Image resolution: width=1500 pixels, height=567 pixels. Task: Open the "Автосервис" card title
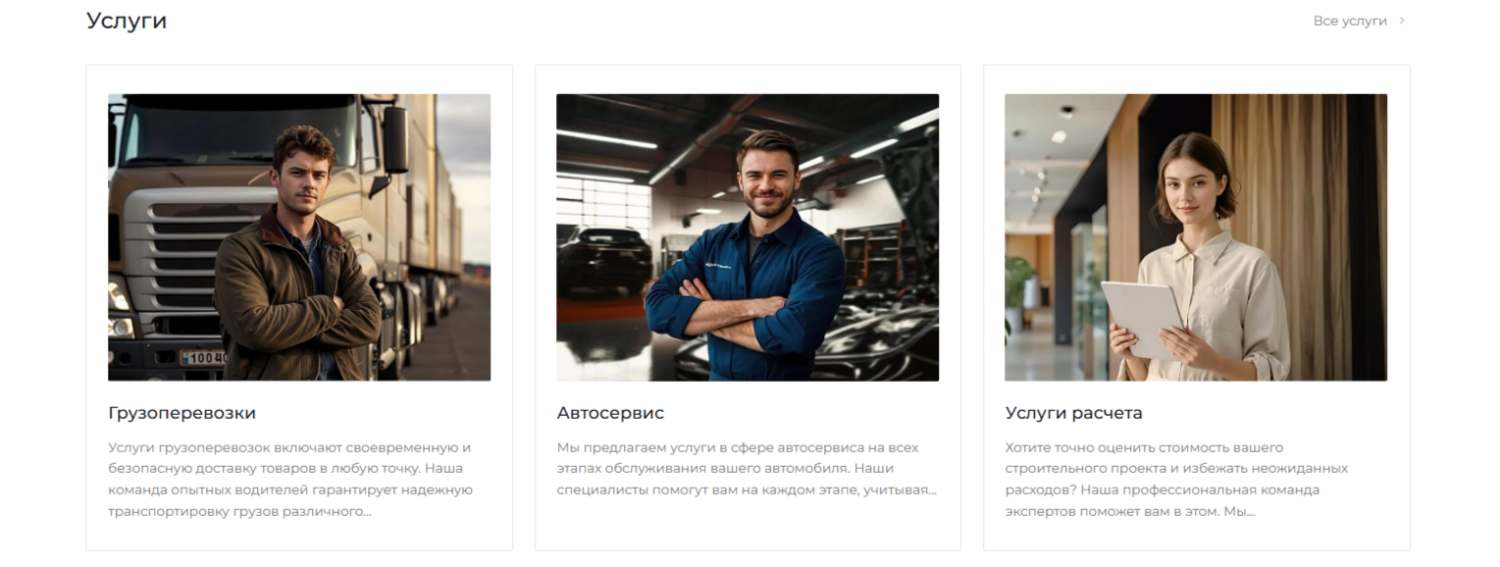(x=610, y=413)
